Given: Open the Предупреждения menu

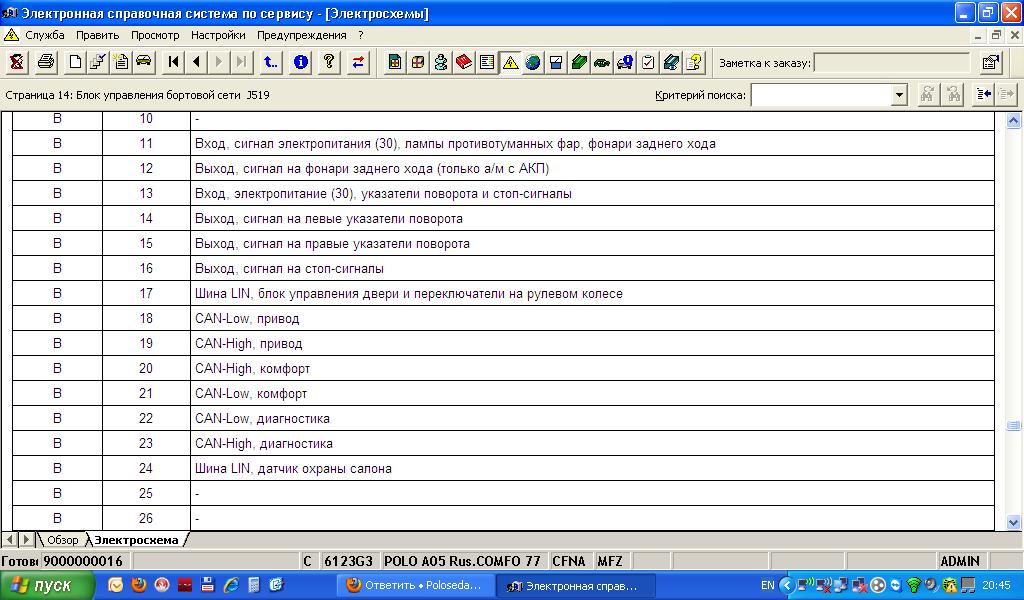Looking at the screenshot, I should (301, 35).
